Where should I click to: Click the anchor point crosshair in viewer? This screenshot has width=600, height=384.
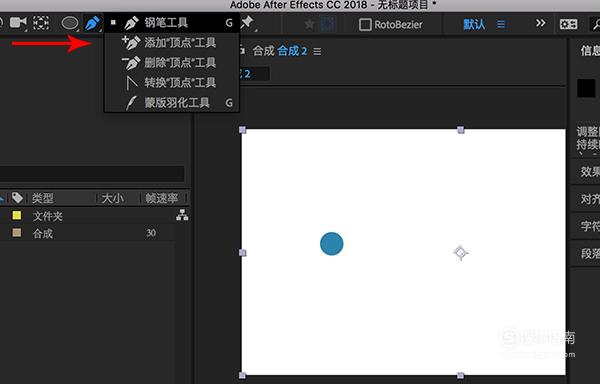(461, 252)
